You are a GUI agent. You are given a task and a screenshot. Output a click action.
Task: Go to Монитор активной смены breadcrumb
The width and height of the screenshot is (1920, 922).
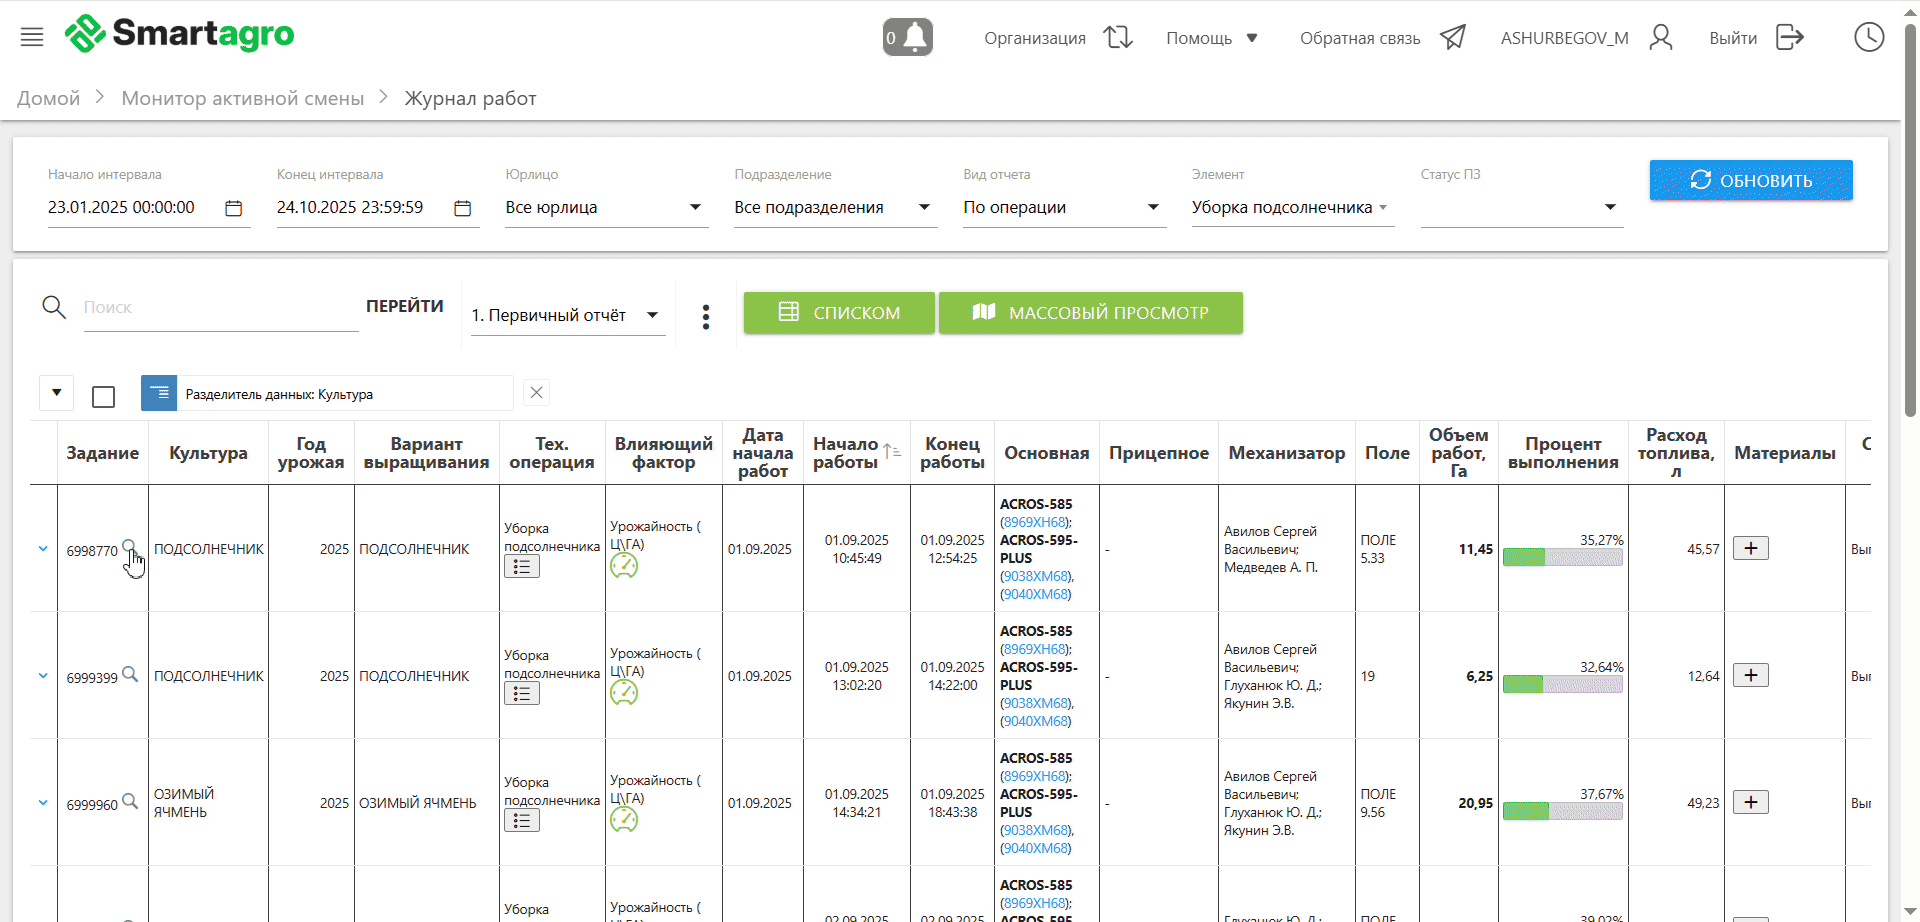click(x=242, y=98)
